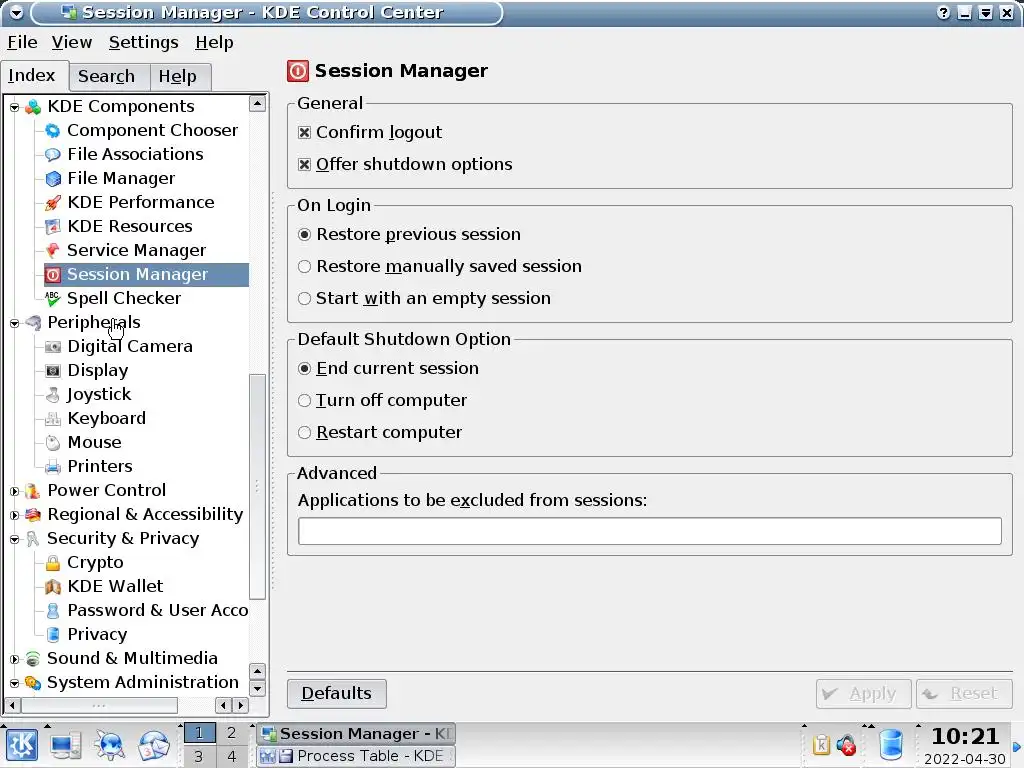Switch to virtual desktop 2
Image resolution: width=1024 pixels, height=768 pixels.
231,733
